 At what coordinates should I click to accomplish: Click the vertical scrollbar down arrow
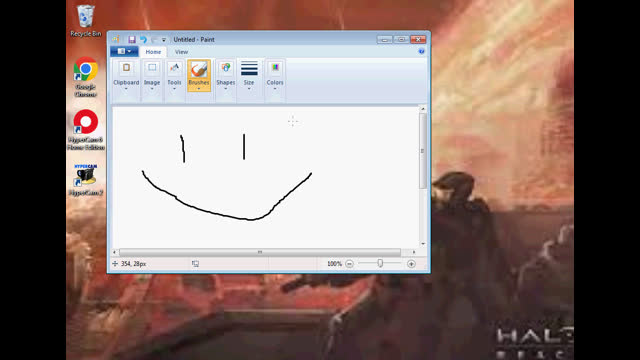(423, 244)
